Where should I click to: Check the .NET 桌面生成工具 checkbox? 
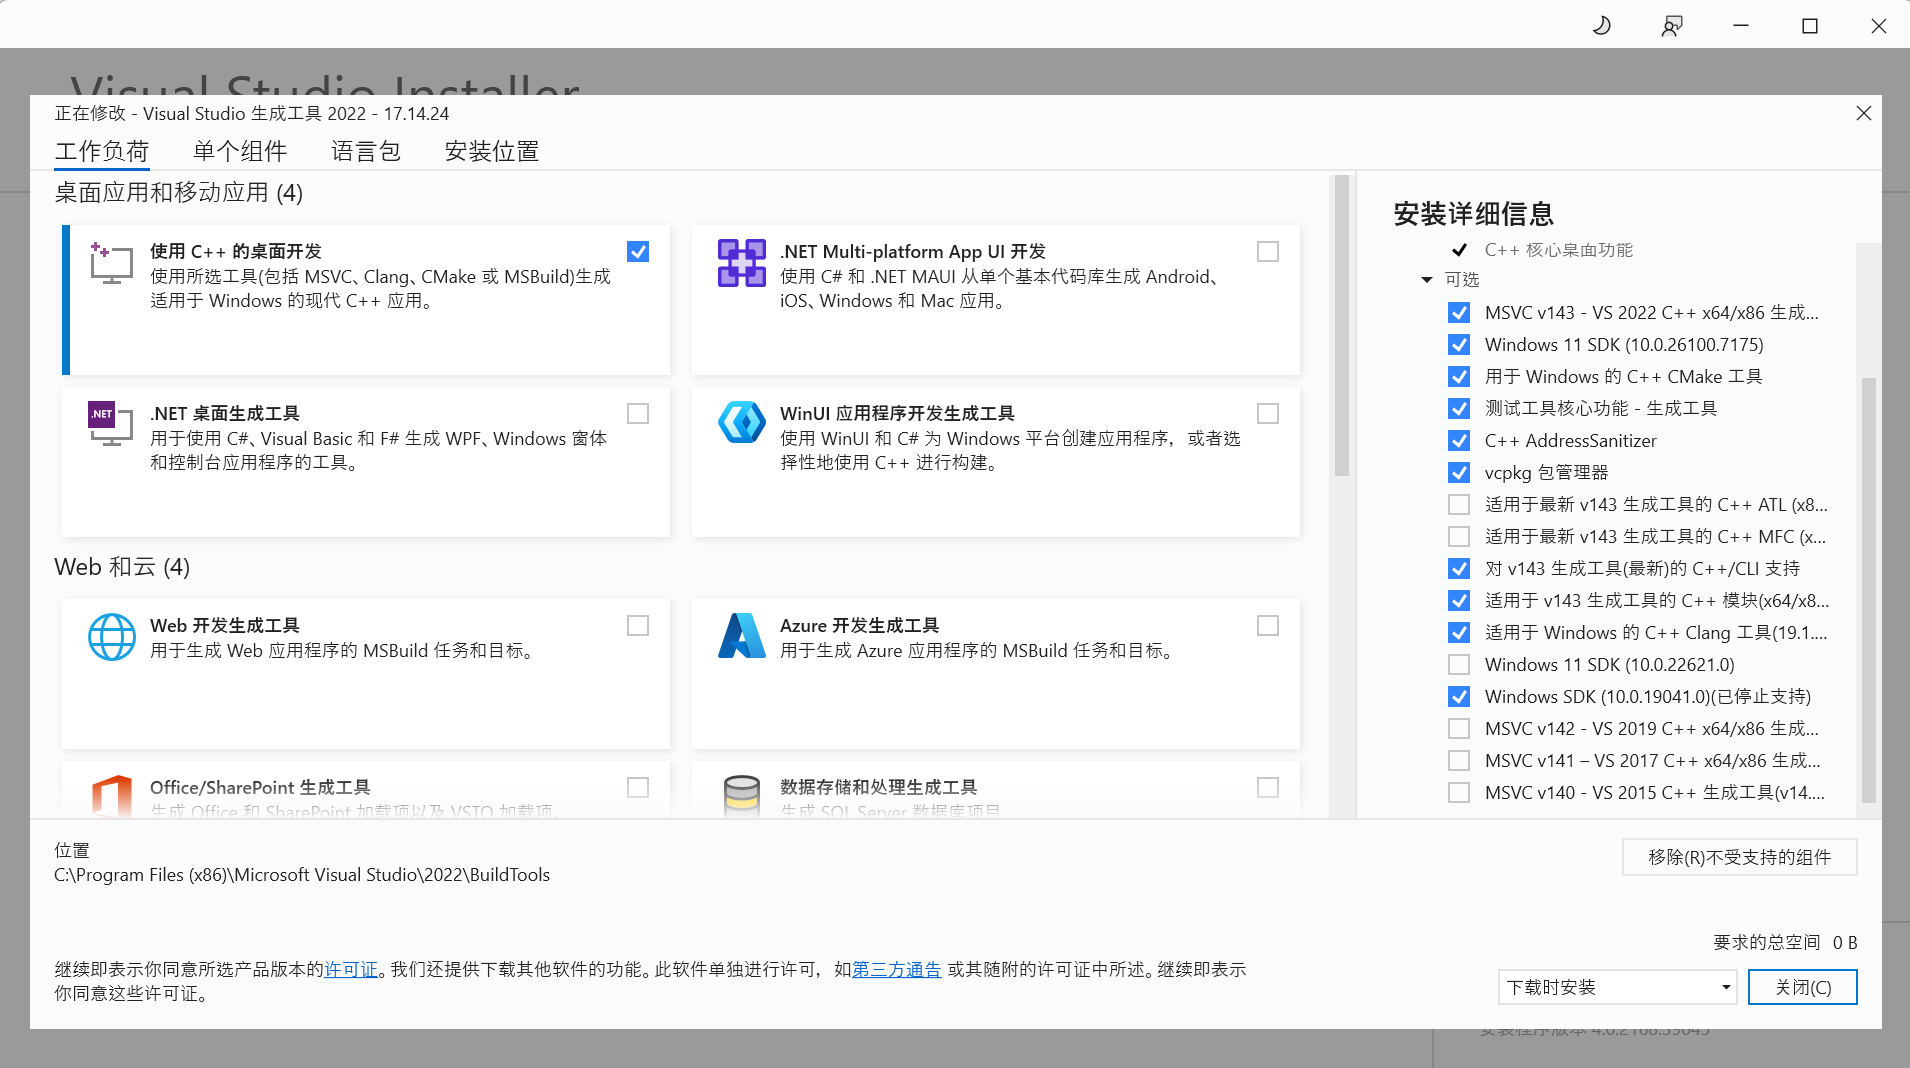tap(638, 414)
